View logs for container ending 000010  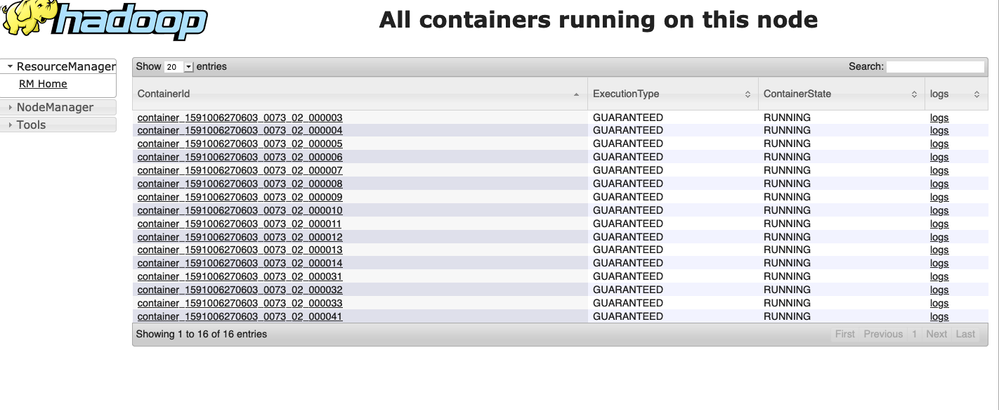click(x=939, y=211)
